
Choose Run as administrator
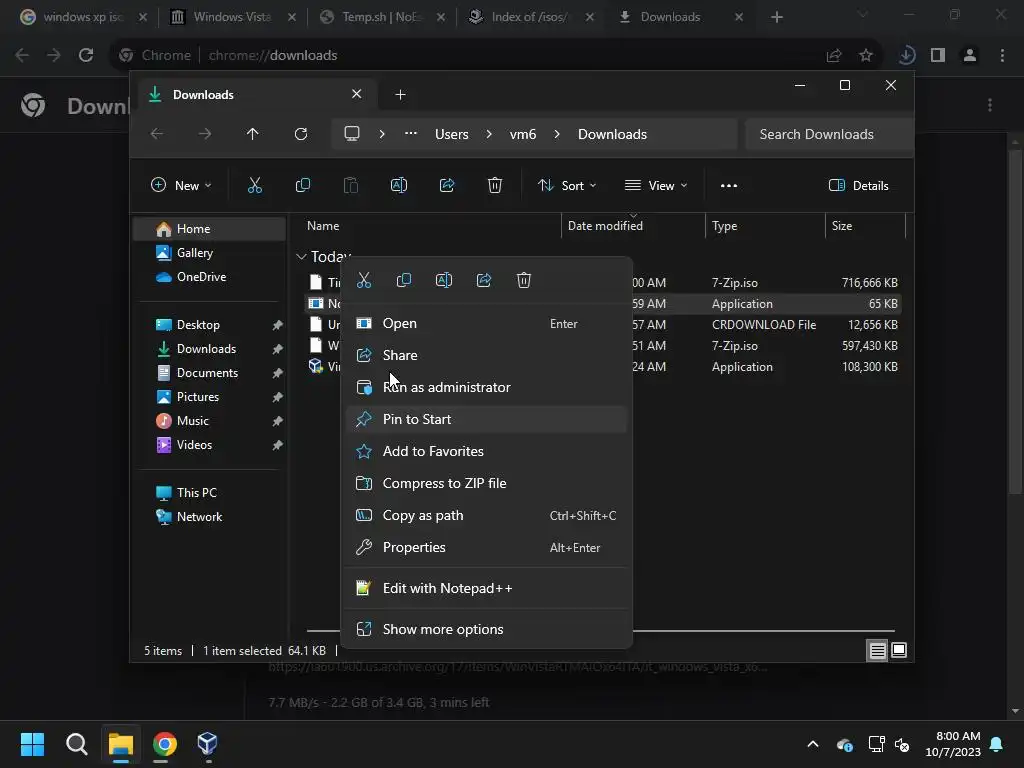point(487,387)
